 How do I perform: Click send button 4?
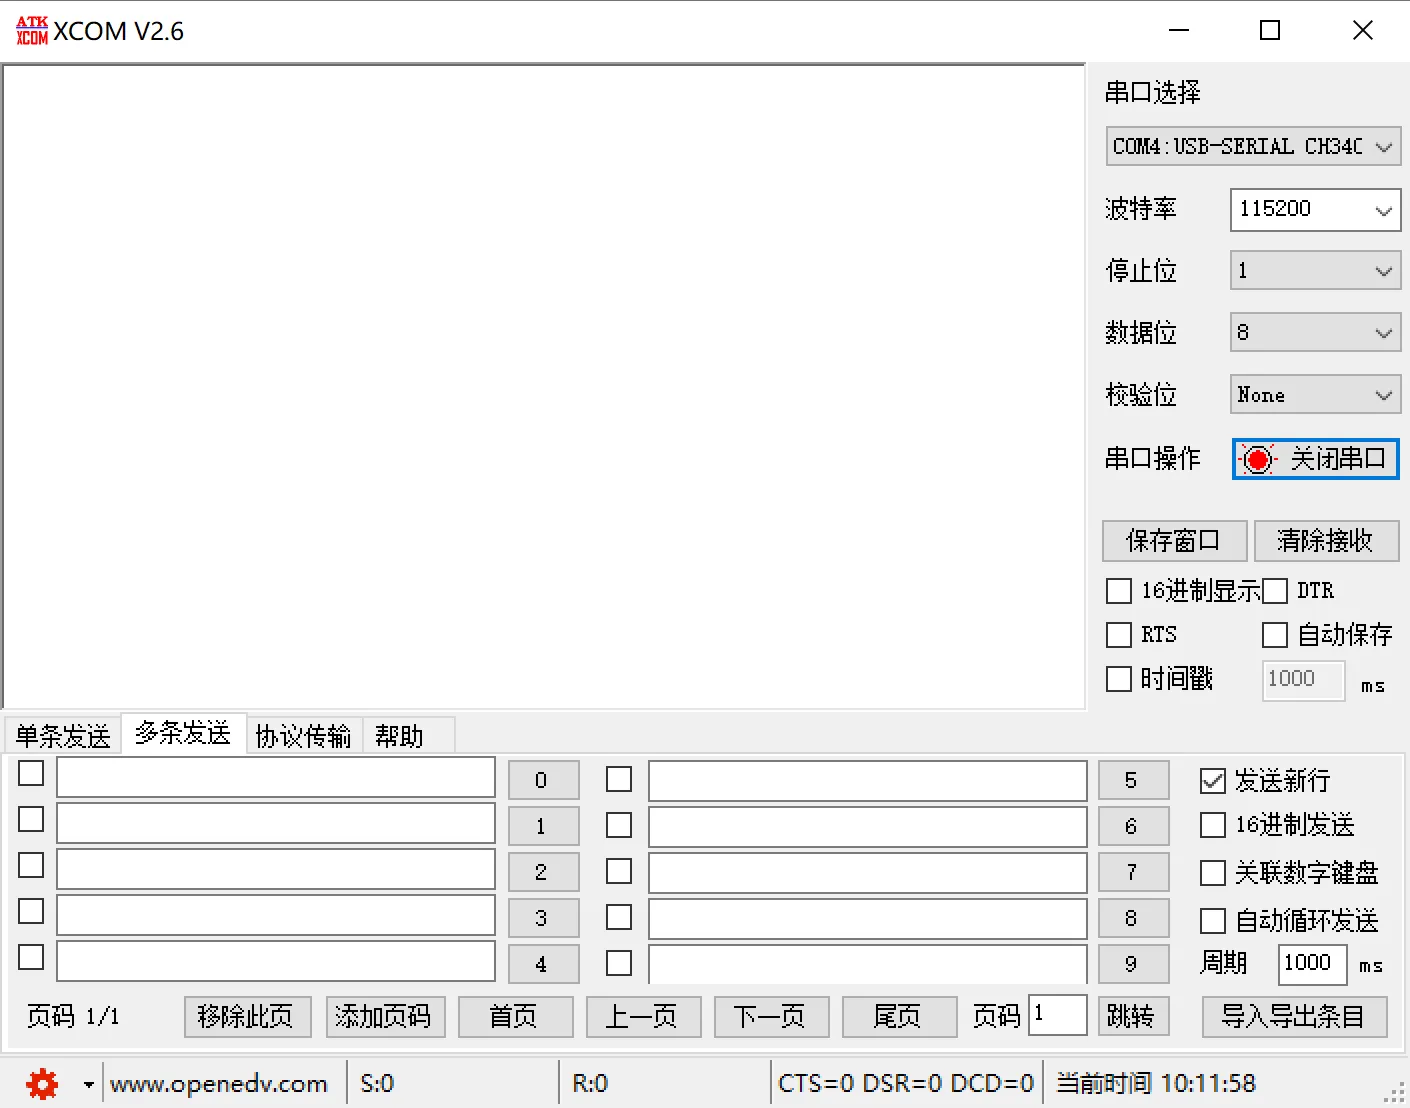tap(543, 964)
